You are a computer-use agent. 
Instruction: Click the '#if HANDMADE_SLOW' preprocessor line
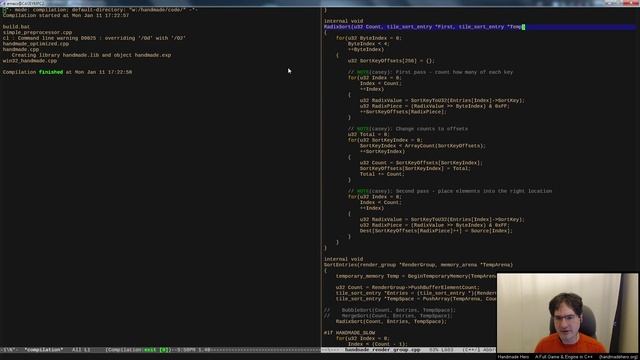click(349, 333)
